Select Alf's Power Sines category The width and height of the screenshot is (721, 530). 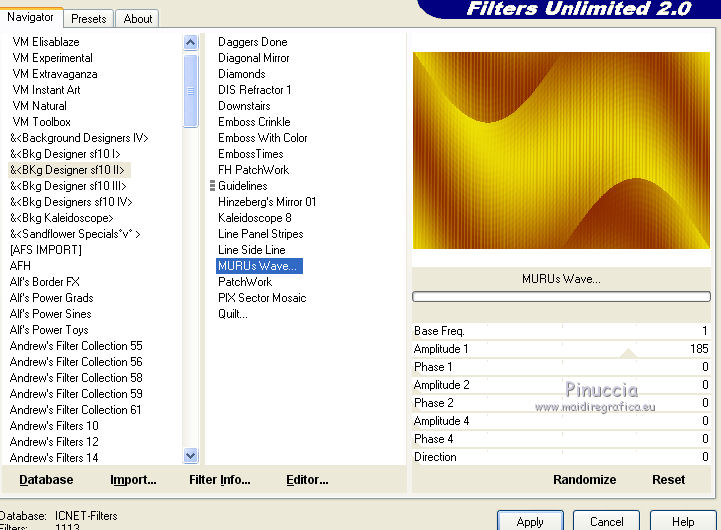[x=51, y=314]
